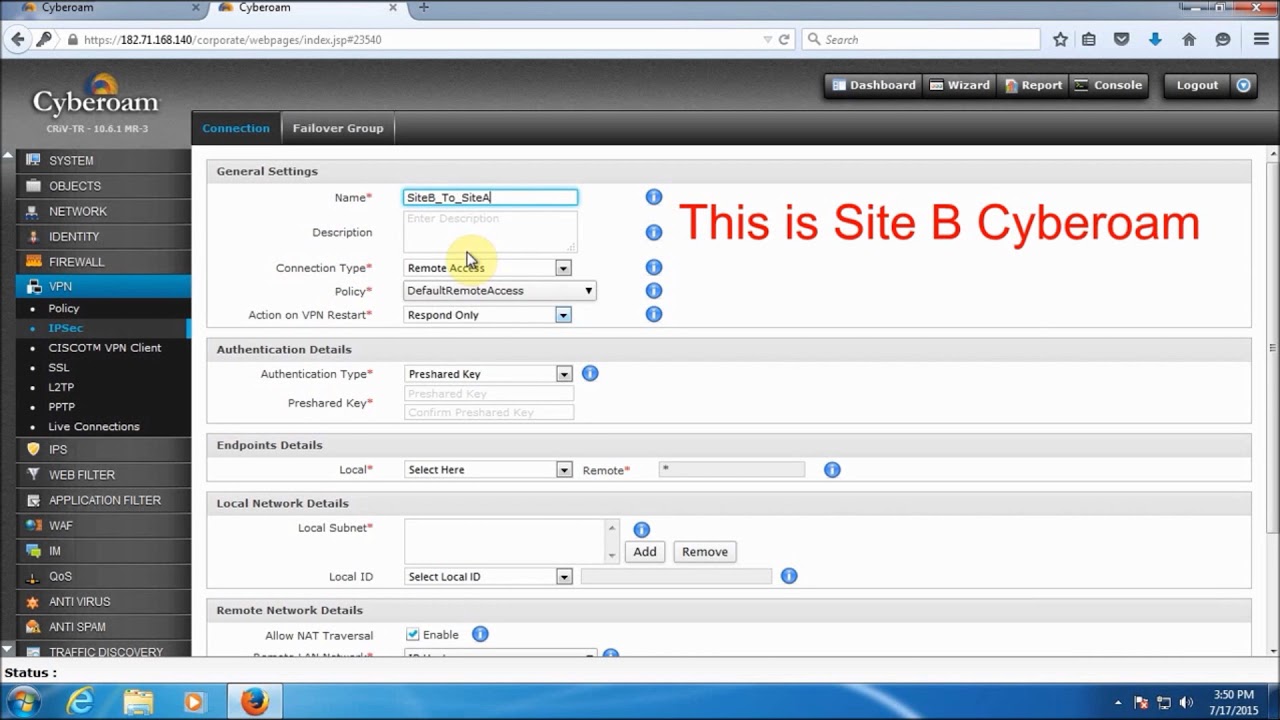This screenshot has width=1280, height=720.
Task: Launch the Wizard
Action: 959,85
